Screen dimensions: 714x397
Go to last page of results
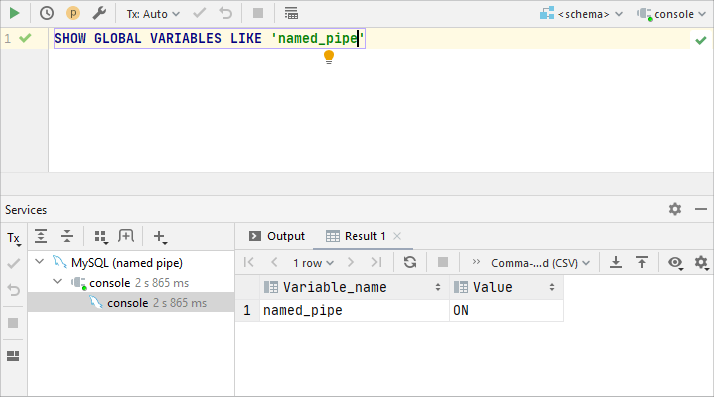[x=376, y=262]
